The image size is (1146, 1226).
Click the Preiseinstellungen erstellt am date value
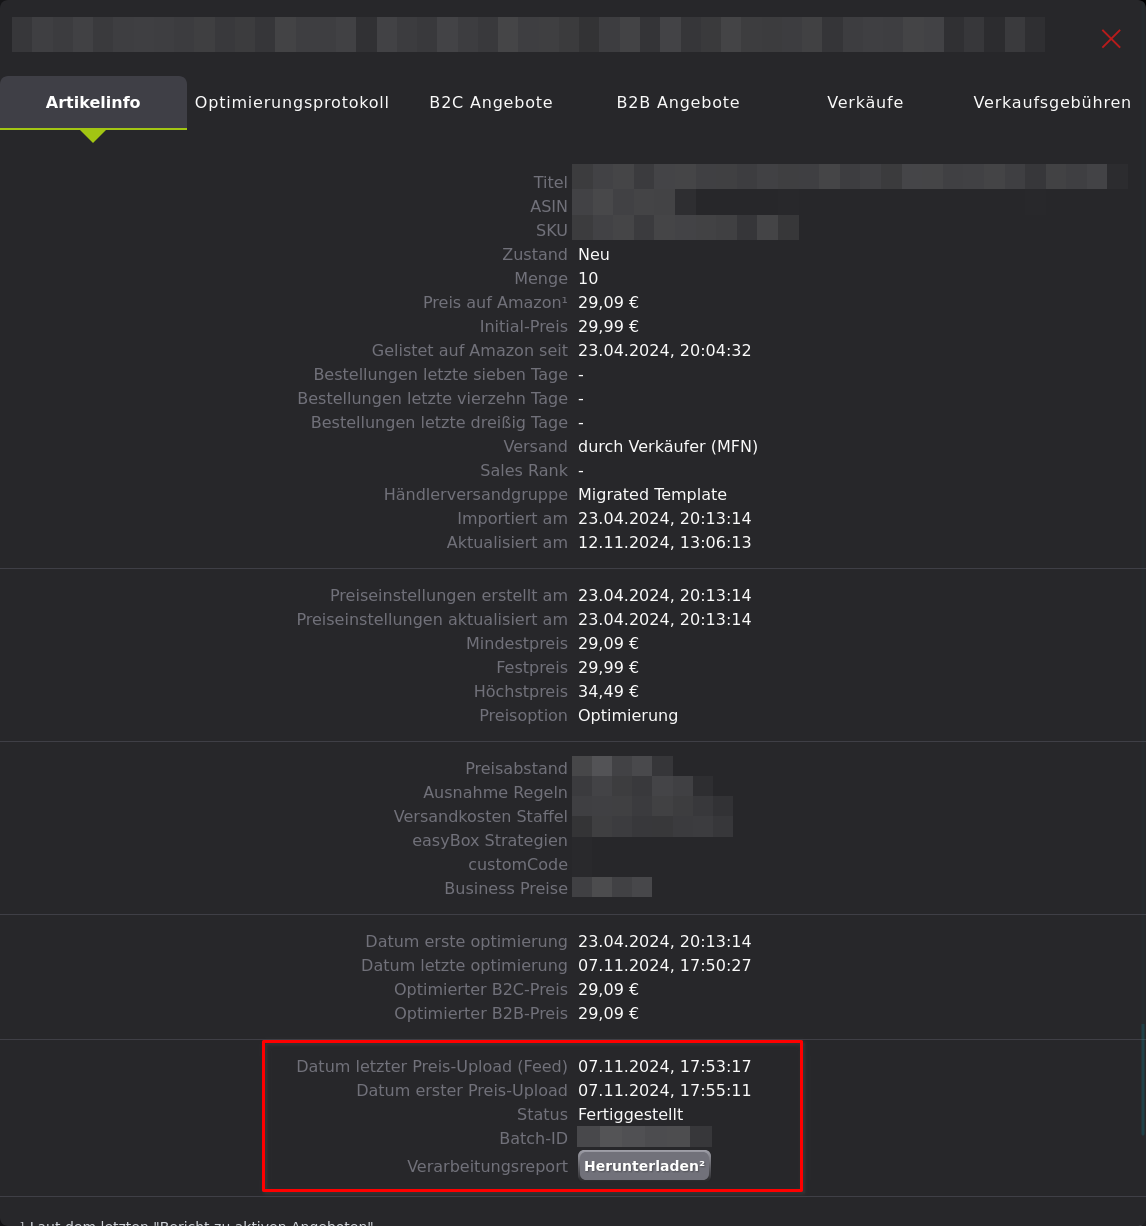[664, 595]
